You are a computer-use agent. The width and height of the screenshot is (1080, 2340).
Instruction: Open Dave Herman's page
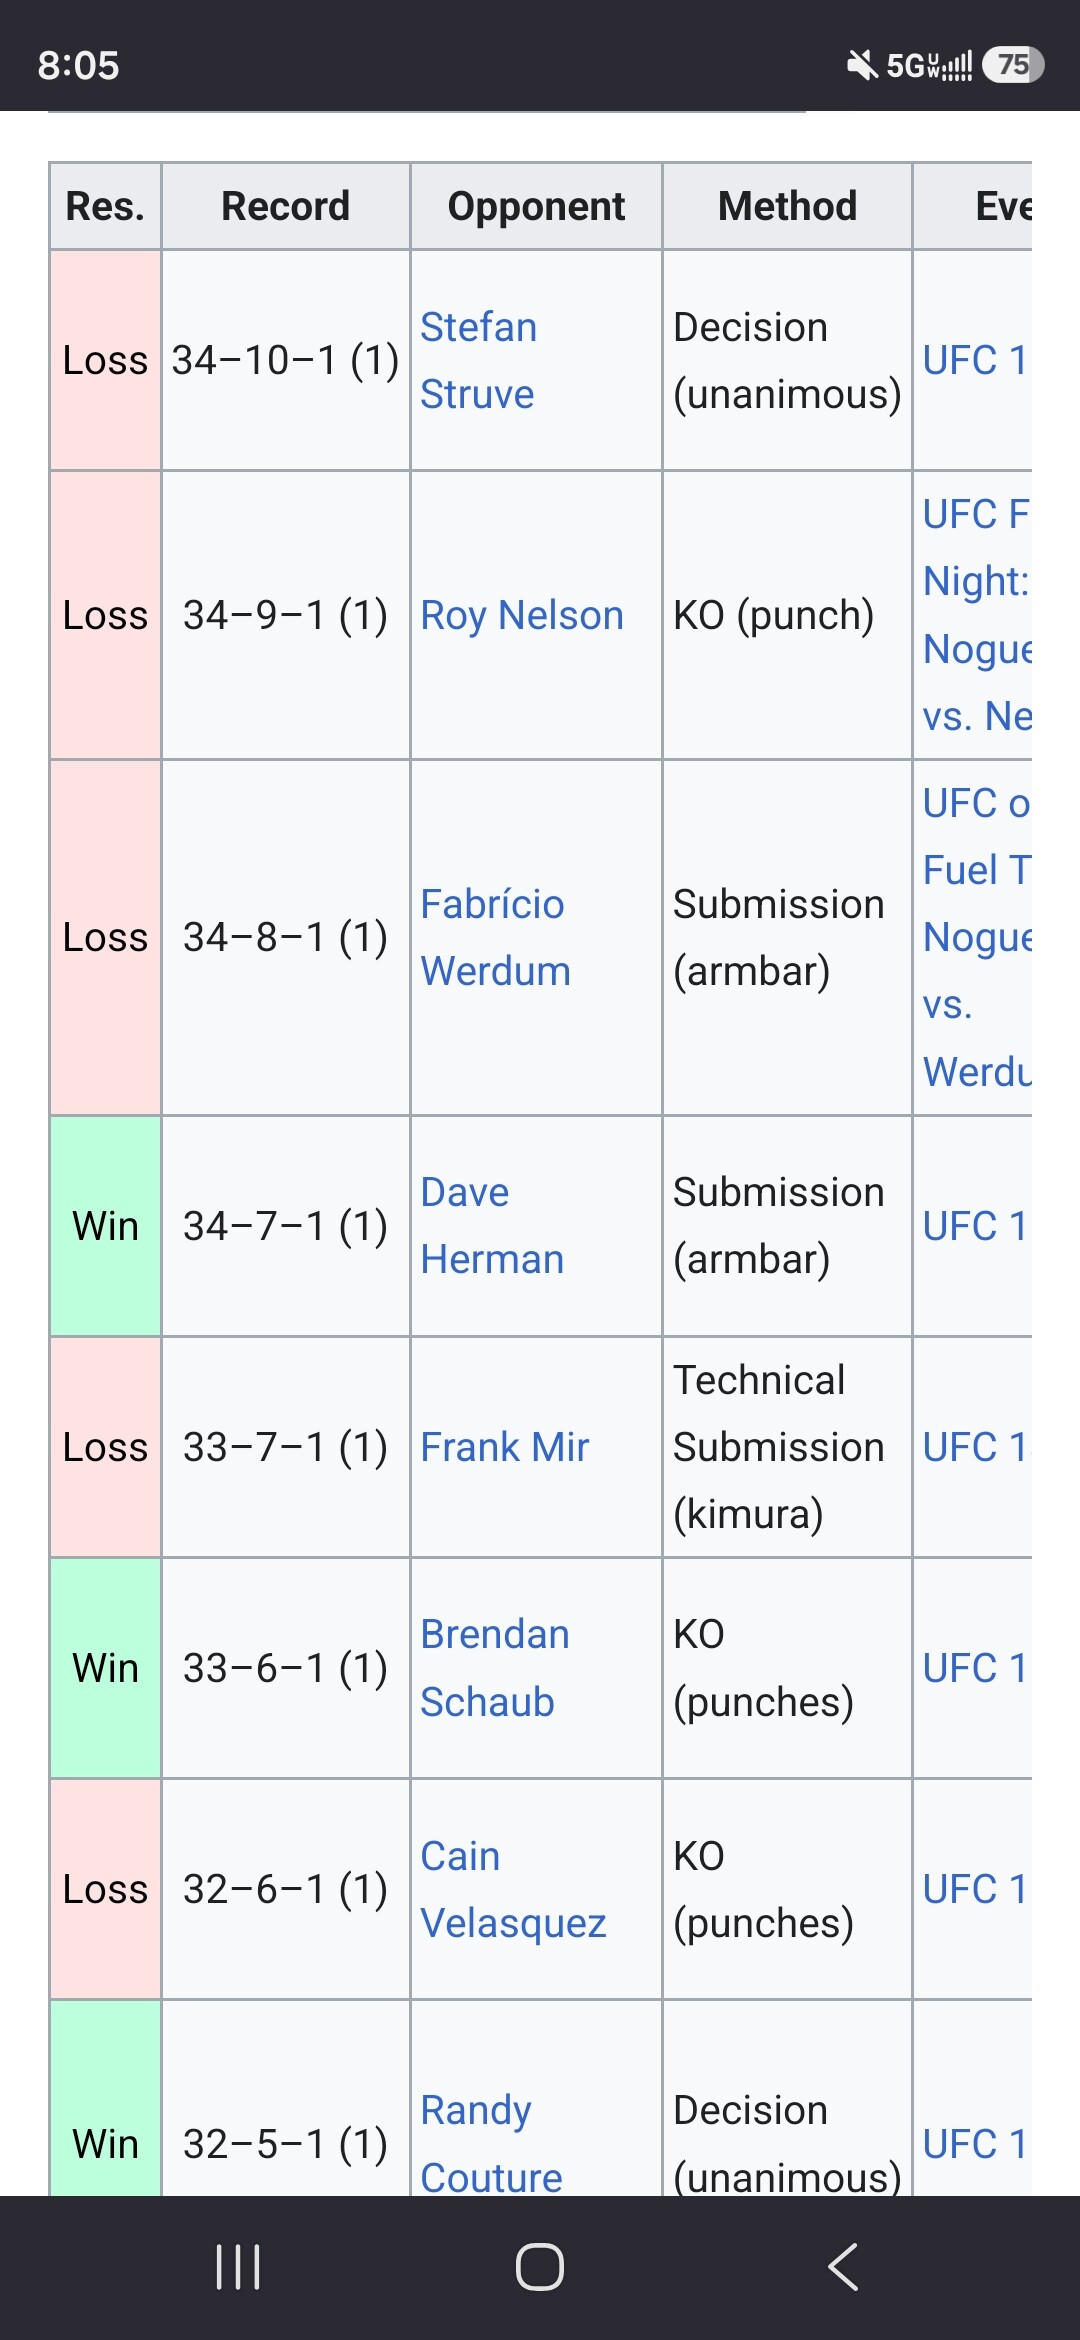point(492,1225)
